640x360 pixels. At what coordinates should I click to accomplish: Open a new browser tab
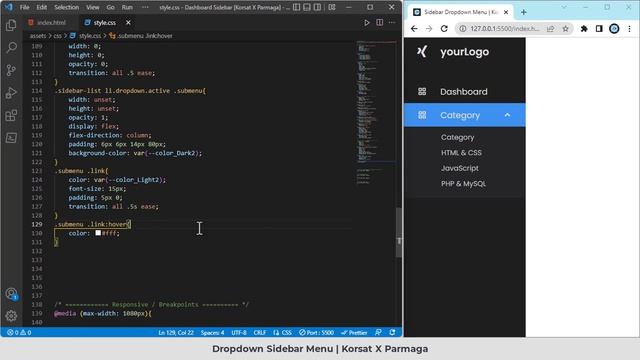tap(524, 12)
